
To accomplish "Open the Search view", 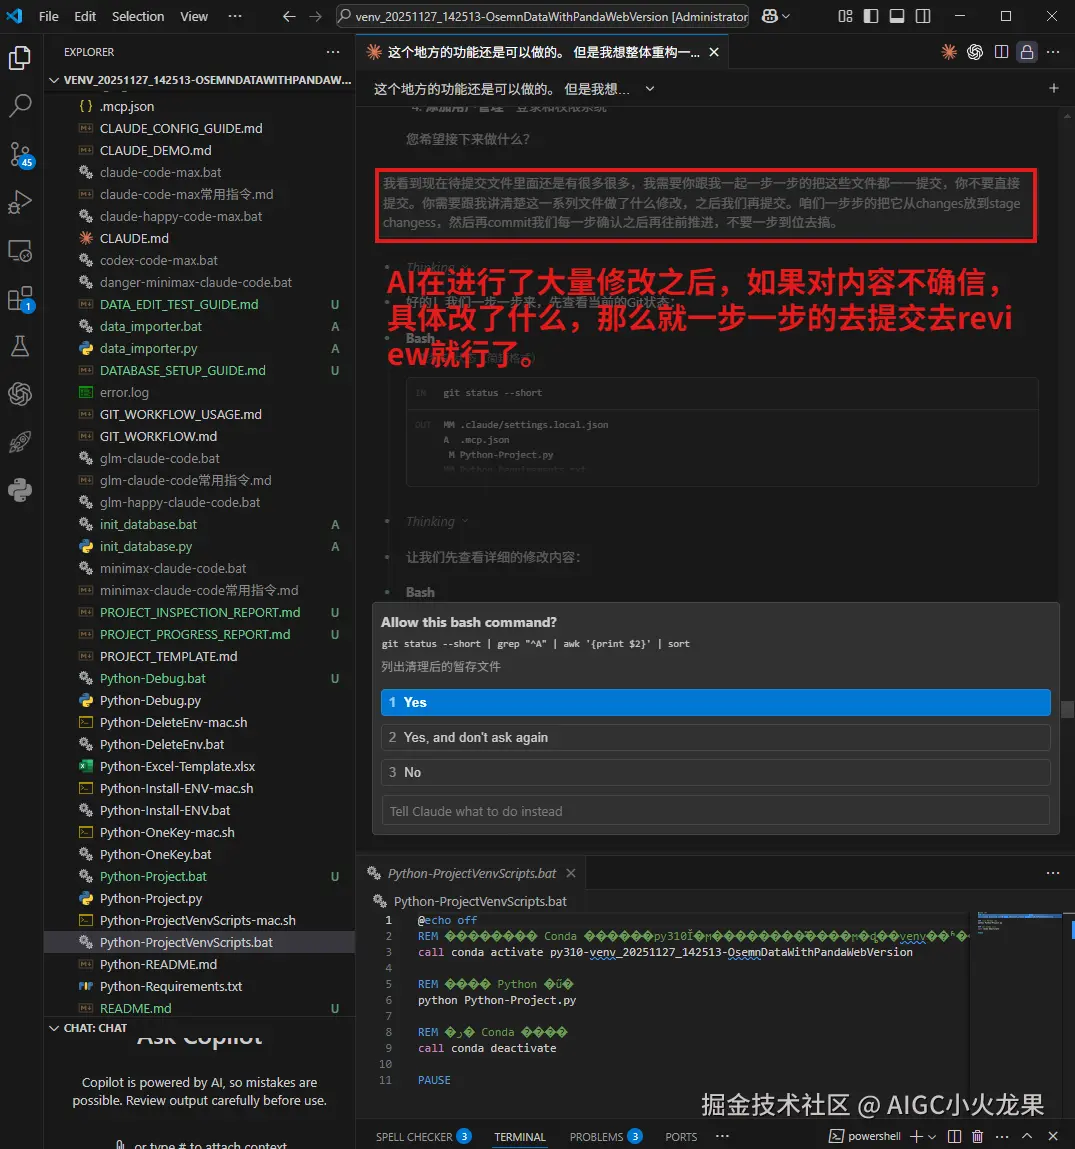I will pyautogui.click(x=22, y=106).
